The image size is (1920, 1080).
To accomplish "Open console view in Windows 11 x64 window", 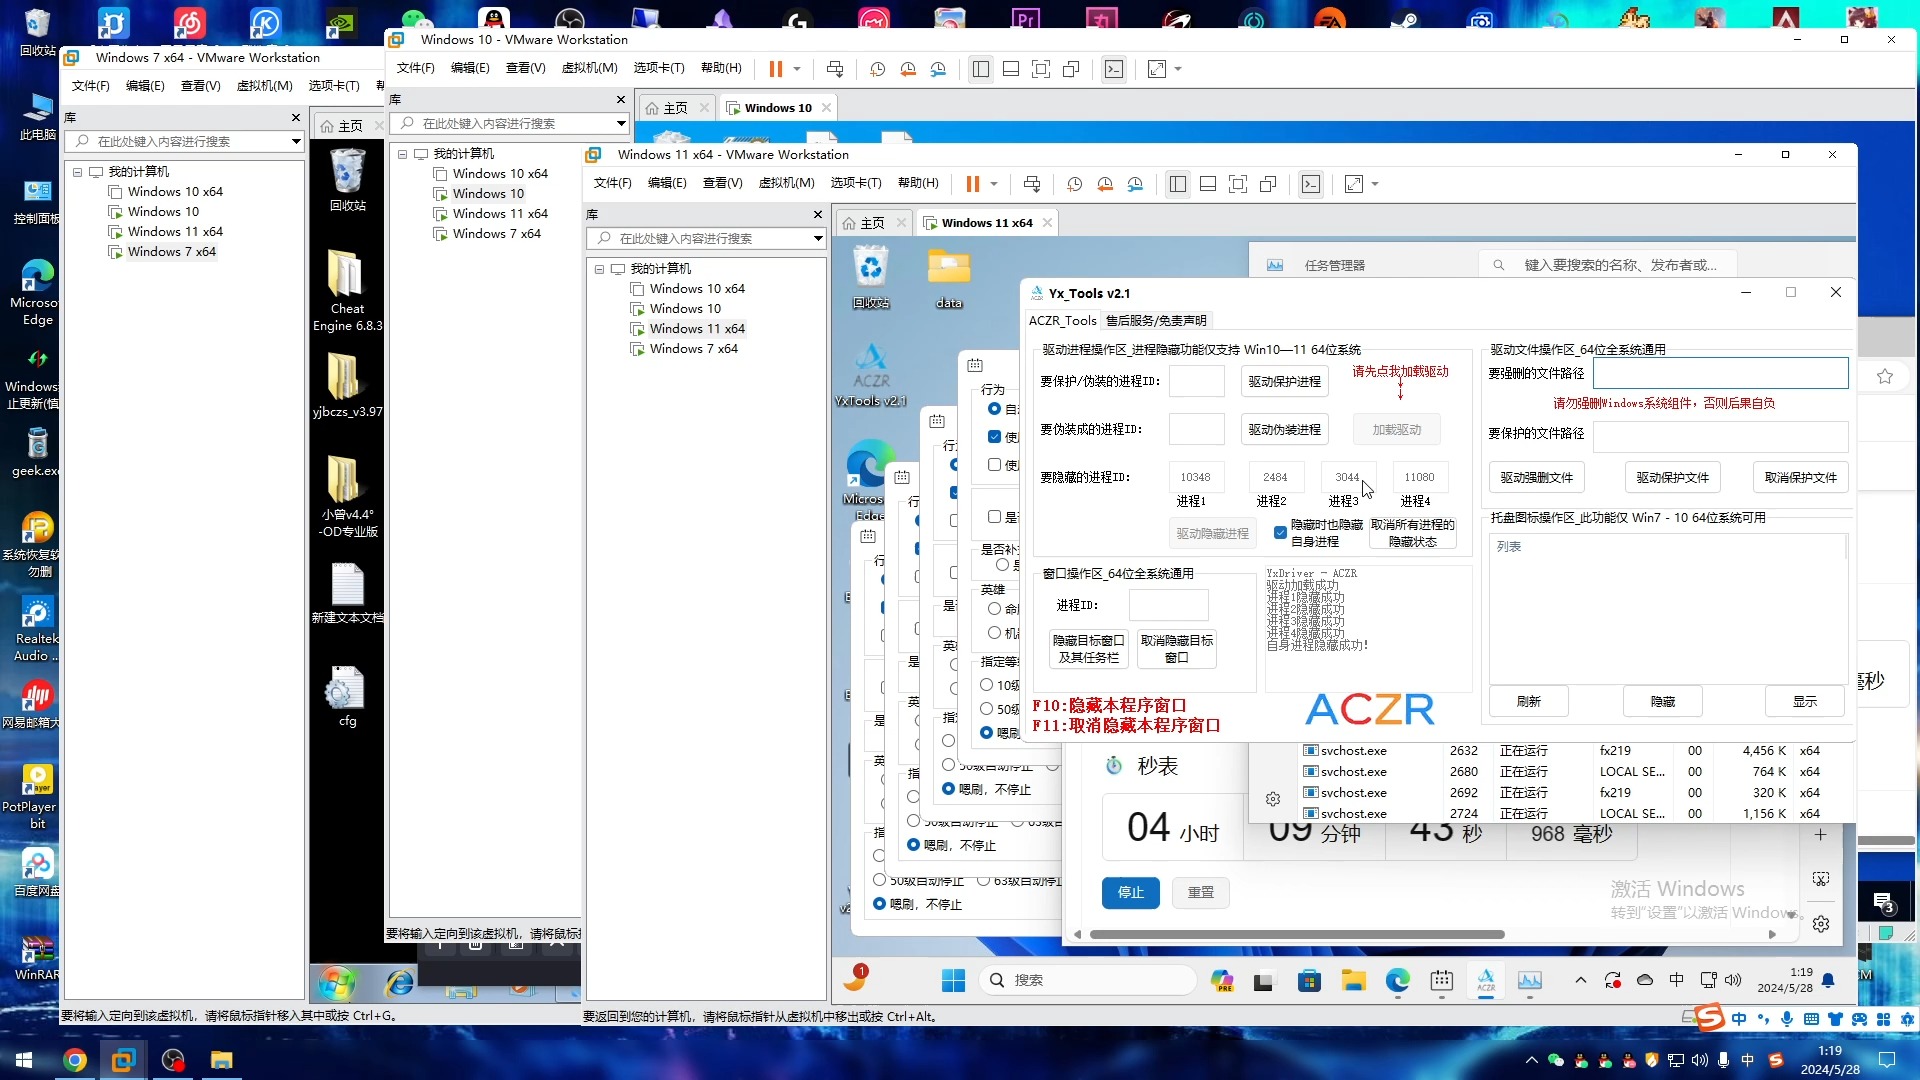I will click(x=1311, y=184).
